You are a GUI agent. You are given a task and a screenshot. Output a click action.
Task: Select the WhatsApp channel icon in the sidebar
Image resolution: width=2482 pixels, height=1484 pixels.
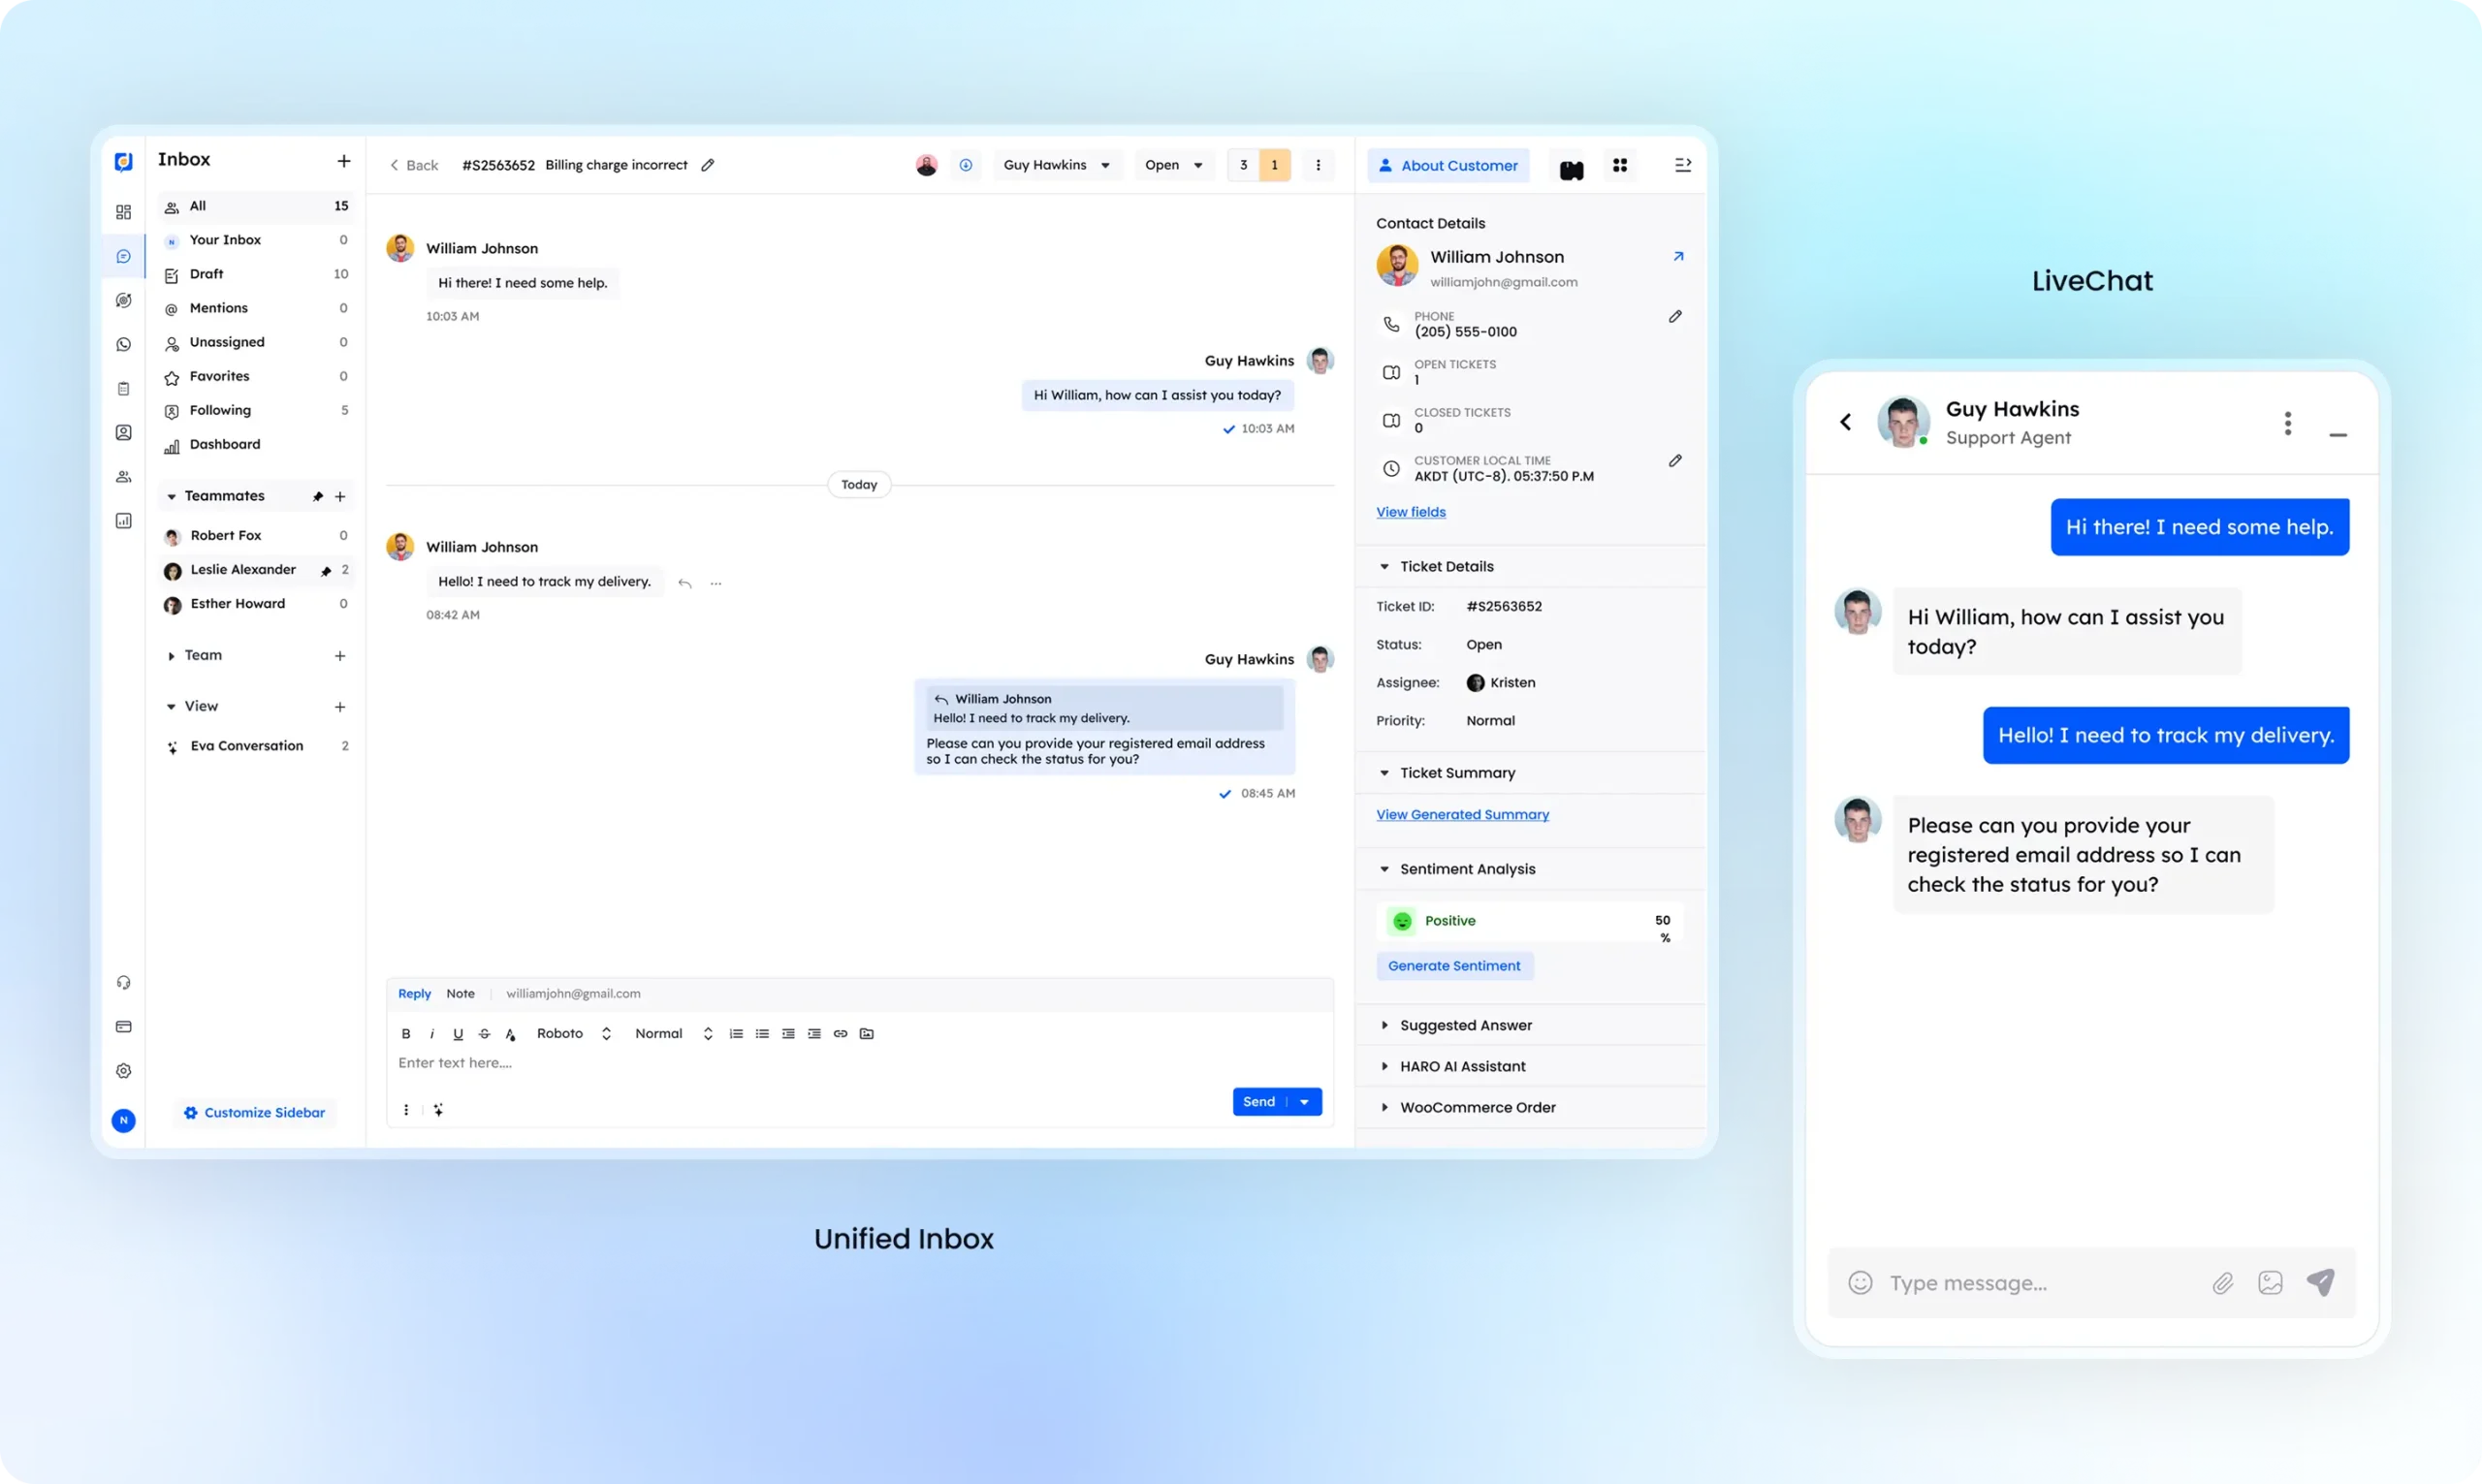(123, 343)
